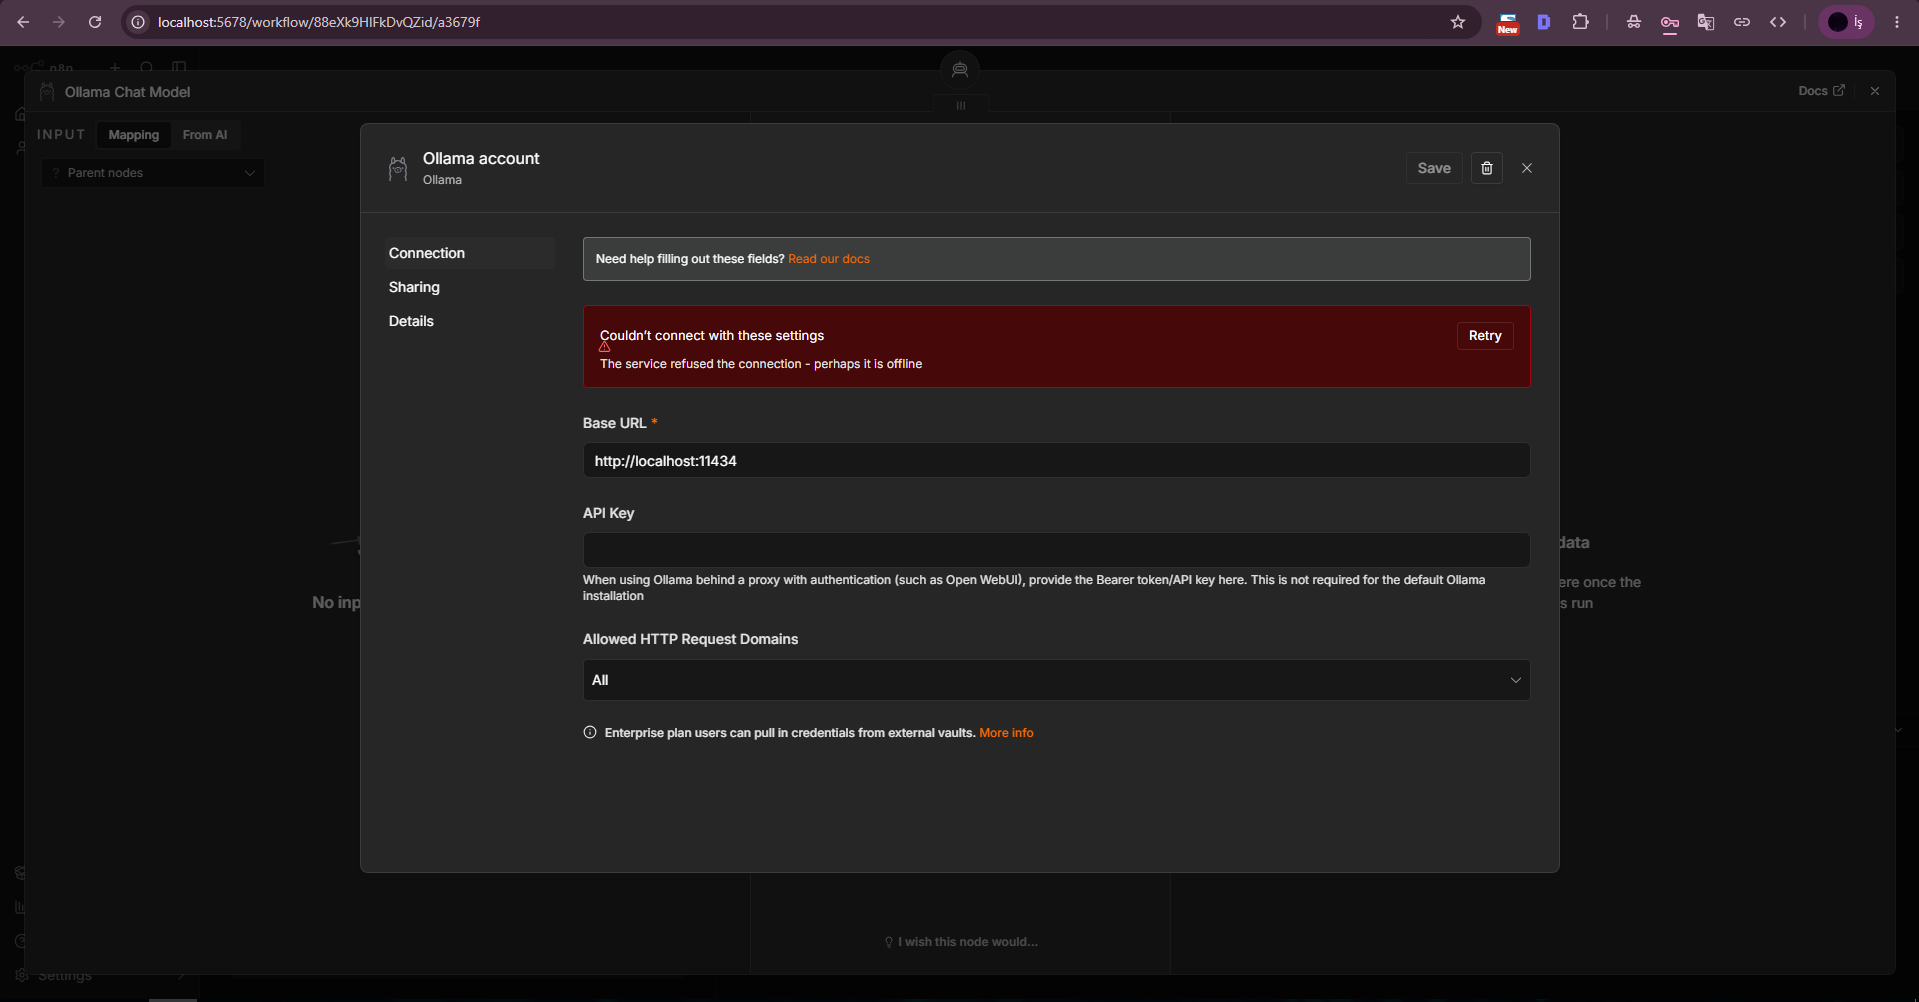
Task: Open the Google Translate extension
Action: pos(1706,22)
